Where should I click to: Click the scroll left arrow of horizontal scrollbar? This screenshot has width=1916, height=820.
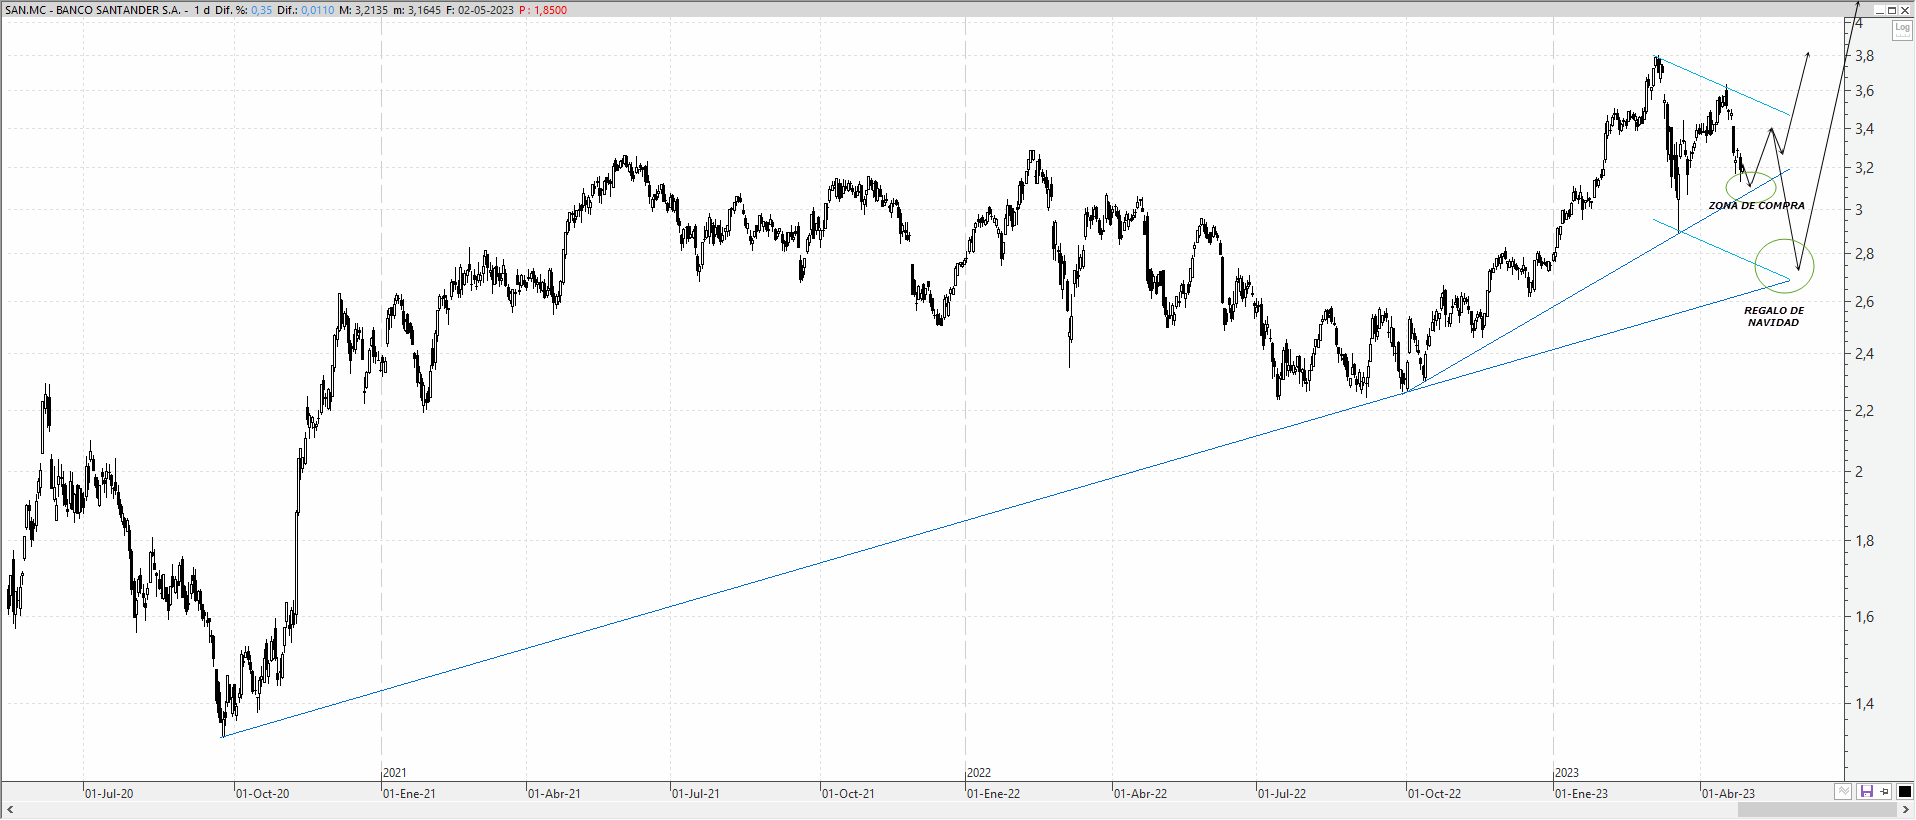click(11, 810)
